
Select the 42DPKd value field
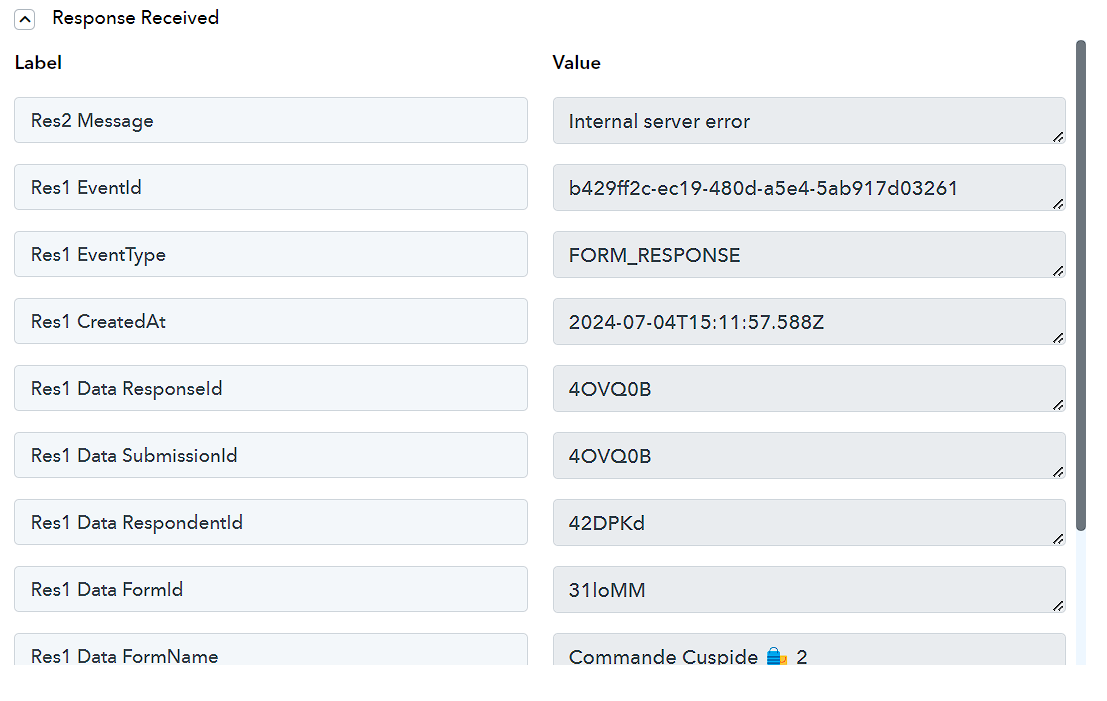(x=809, y=523)
